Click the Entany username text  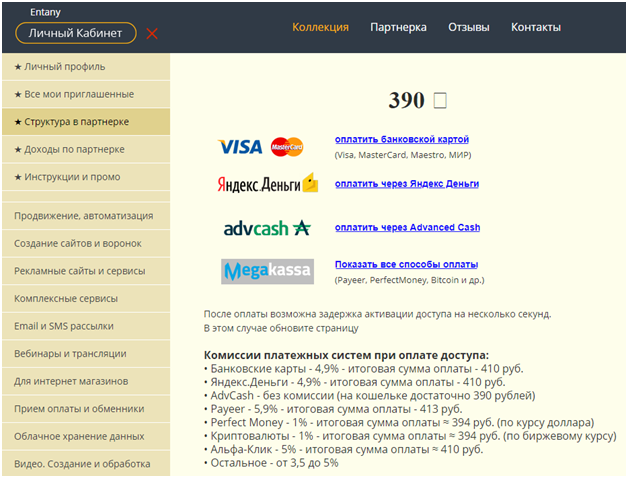coord(45,12)
